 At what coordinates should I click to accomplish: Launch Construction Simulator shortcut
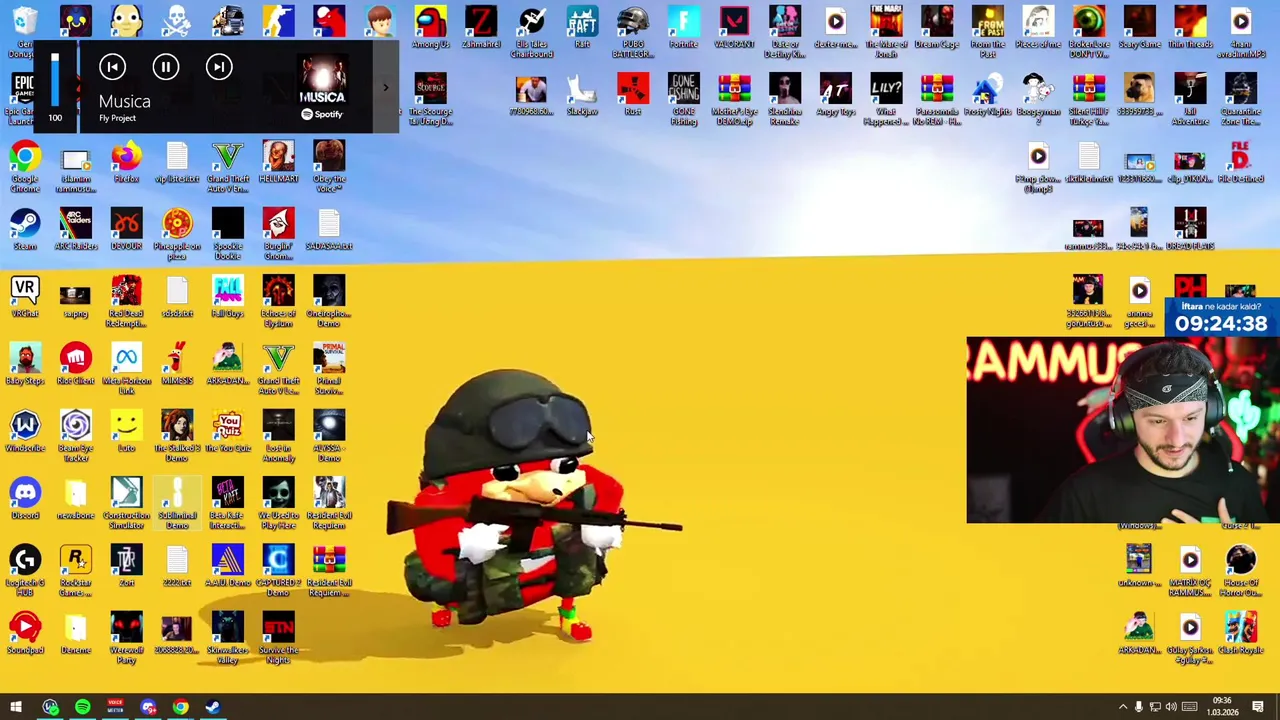pos(126,503)
